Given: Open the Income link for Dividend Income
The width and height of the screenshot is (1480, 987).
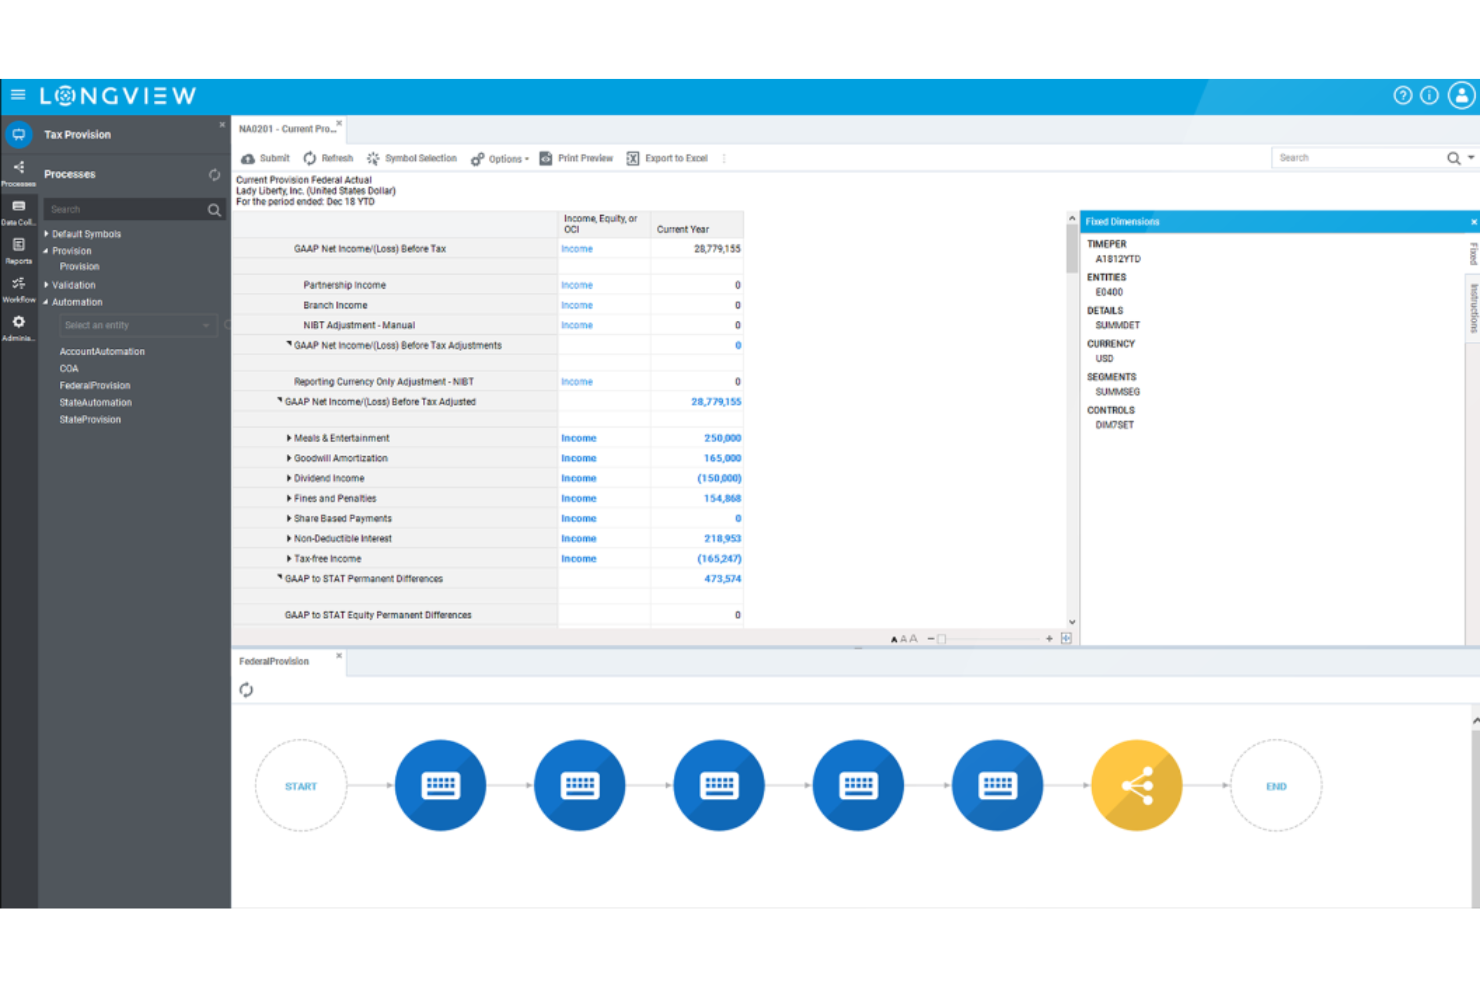Looking at the screenshot, I should [578, 478].
